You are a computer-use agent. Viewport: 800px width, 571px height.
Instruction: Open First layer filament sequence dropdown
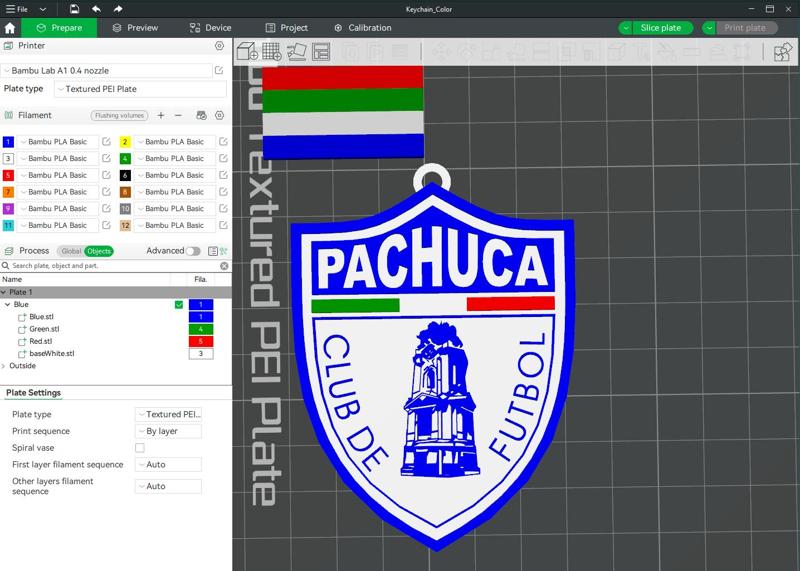tap(168, 464)
